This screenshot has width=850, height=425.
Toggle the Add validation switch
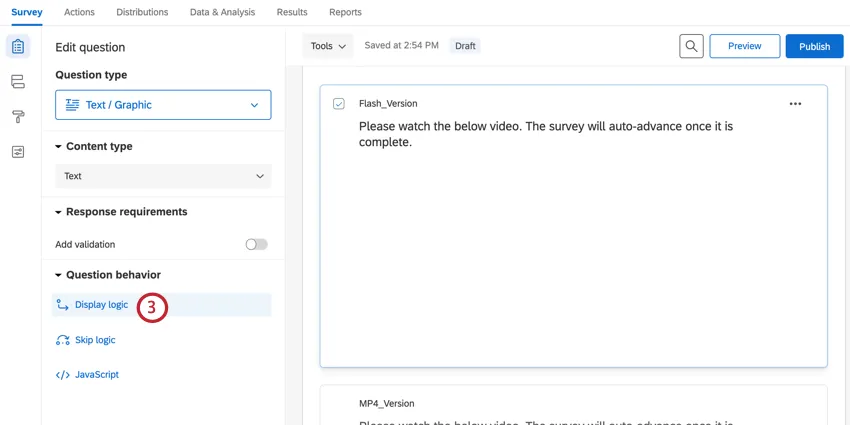pyautogui.click(x=256, y=244)
